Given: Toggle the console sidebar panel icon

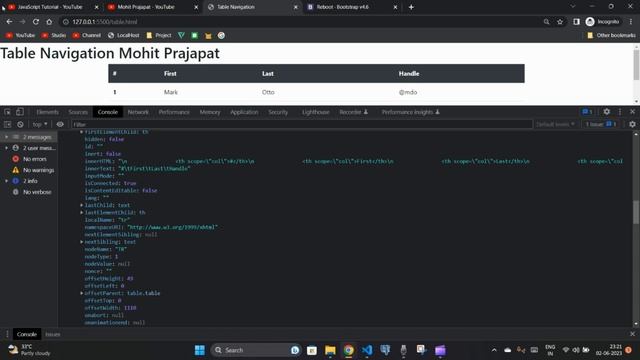Looking at the screenshot, I should (x=7, y=124).
